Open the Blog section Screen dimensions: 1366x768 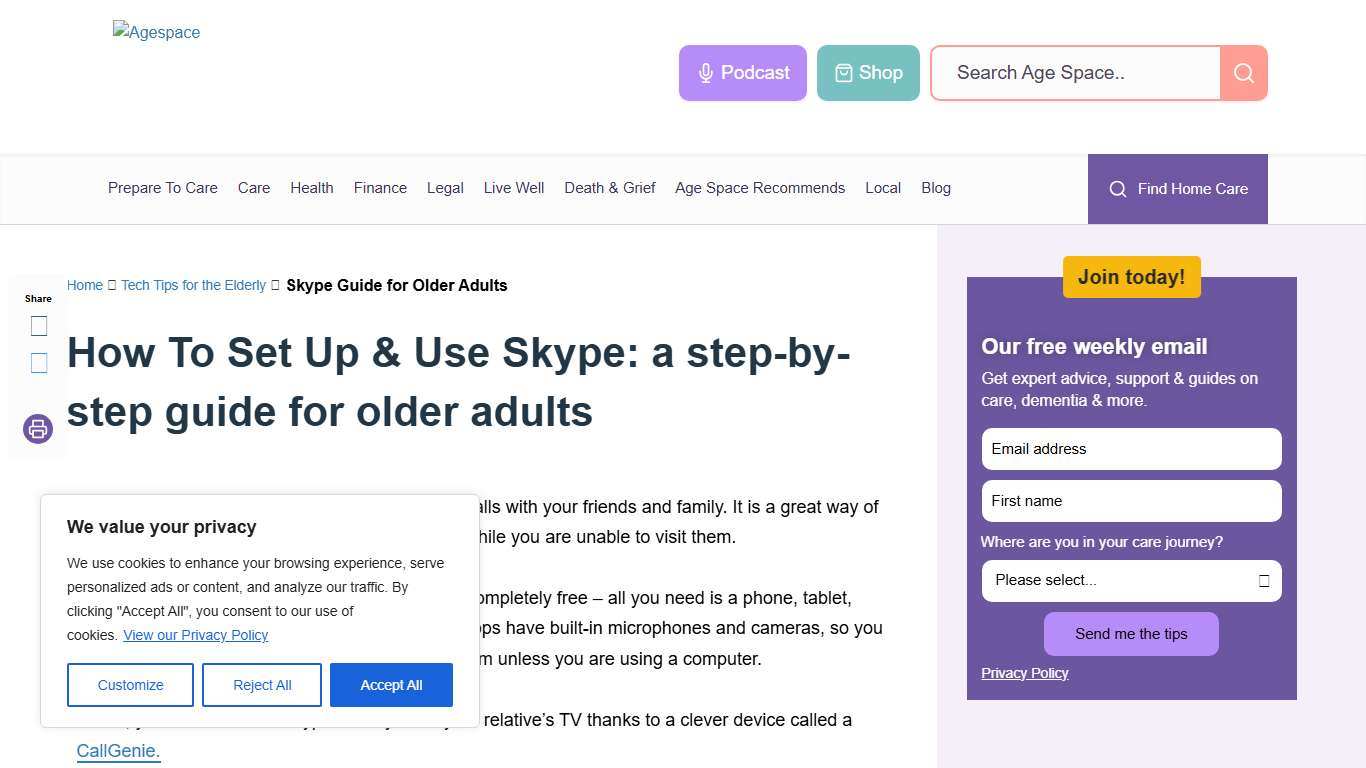pyautogui.click(x=935, y=188)
